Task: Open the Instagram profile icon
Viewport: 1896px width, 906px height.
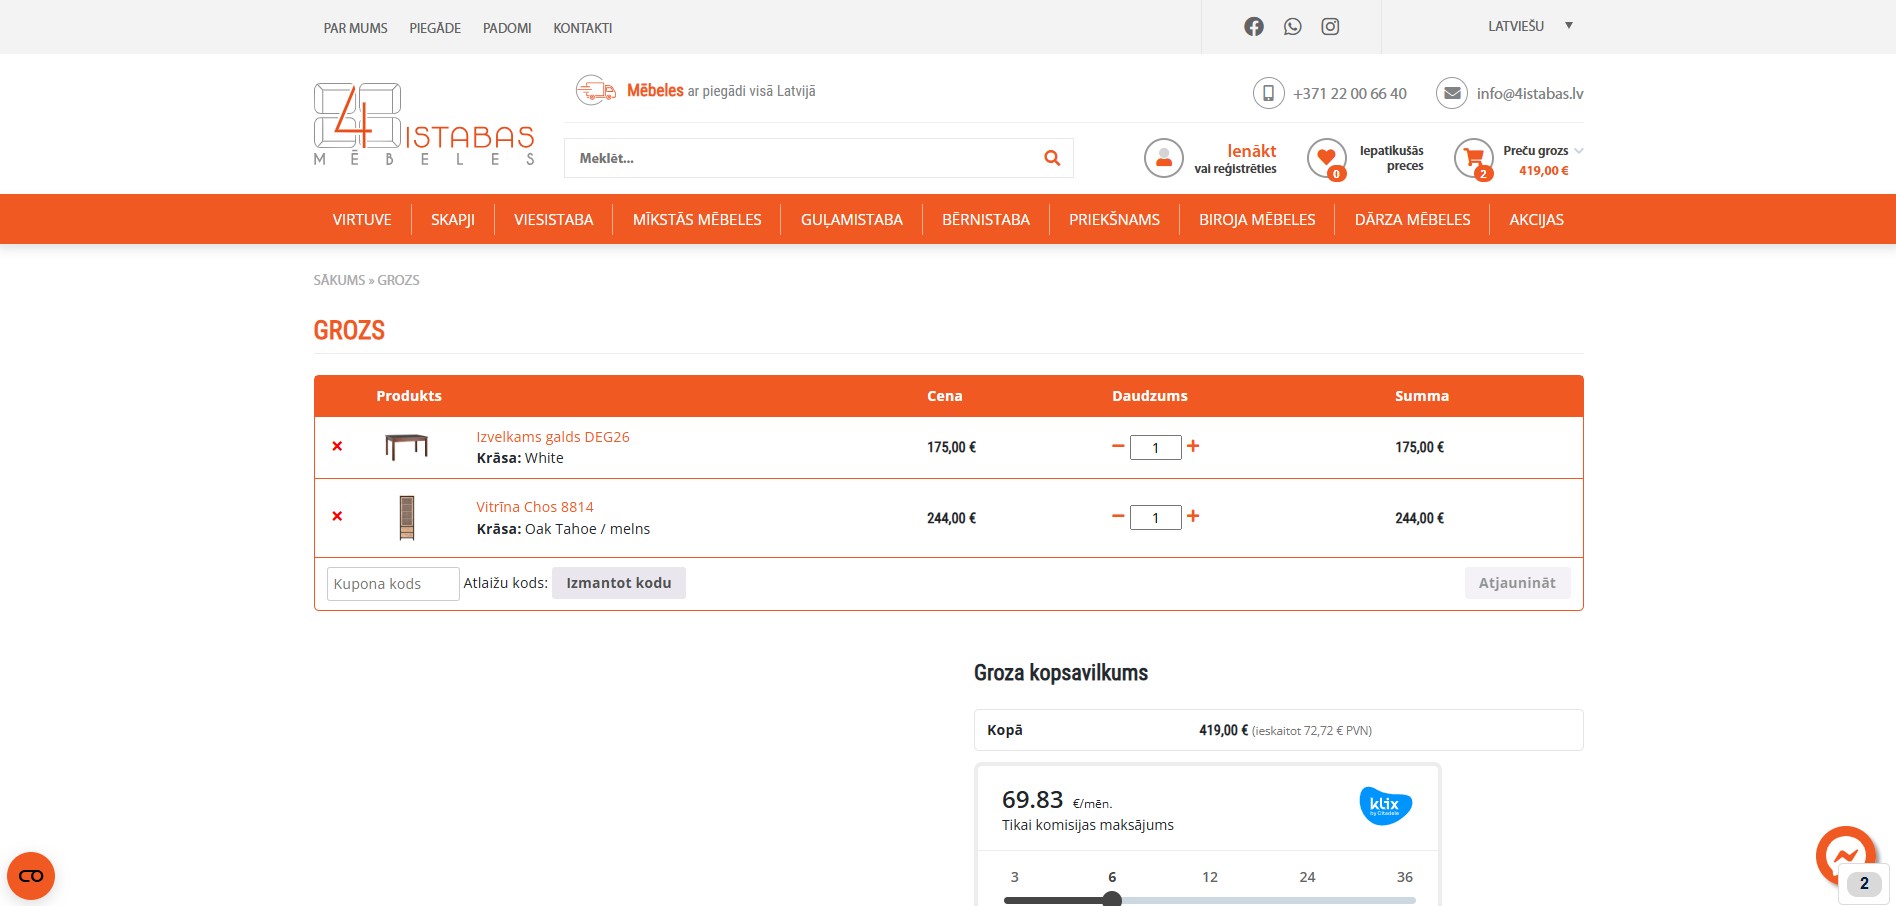Action: pyautogui.click(x=1330, y=27)
